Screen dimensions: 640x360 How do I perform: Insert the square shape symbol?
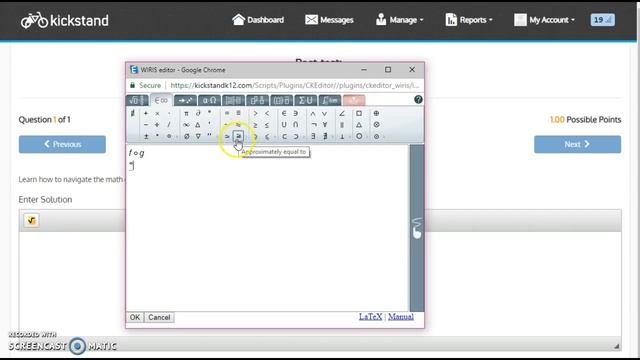(359, 113)
